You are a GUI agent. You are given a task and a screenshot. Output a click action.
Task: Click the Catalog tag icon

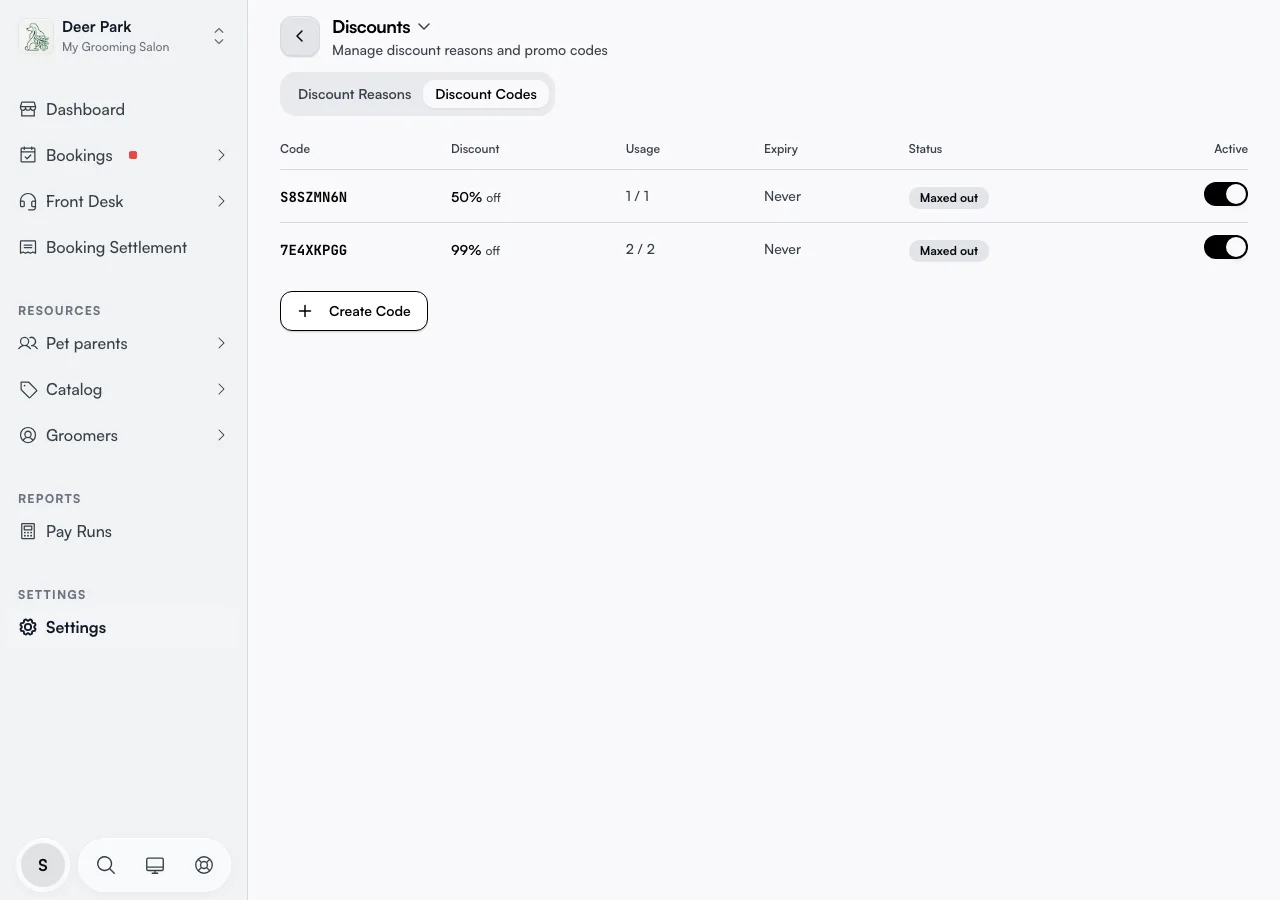tap(28, 389)
